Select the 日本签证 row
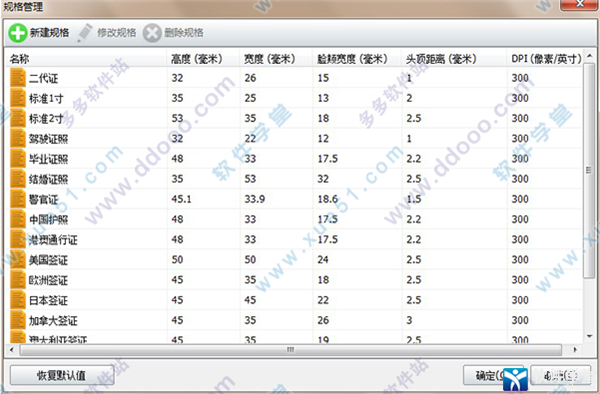This screenshot has height=394, width=600. pos(295,300)
